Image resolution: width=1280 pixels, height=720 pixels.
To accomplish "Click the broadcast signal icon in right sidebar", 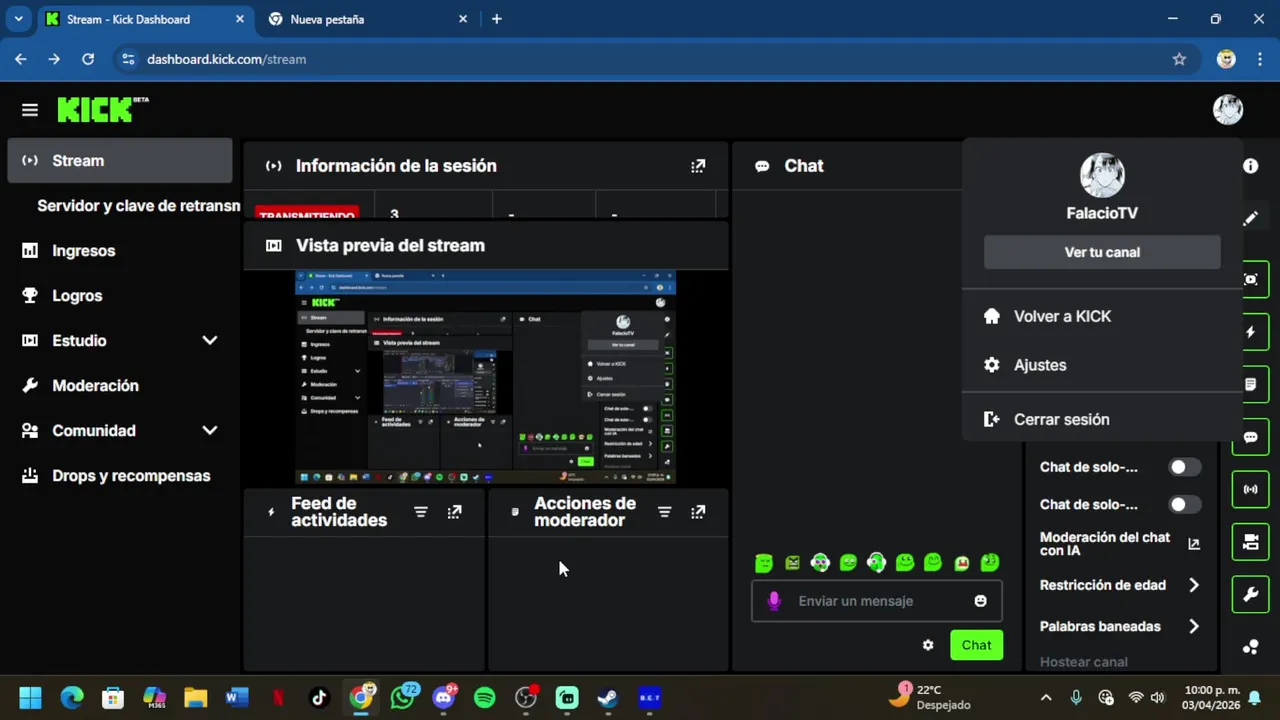I will [x=1251, y=489].
